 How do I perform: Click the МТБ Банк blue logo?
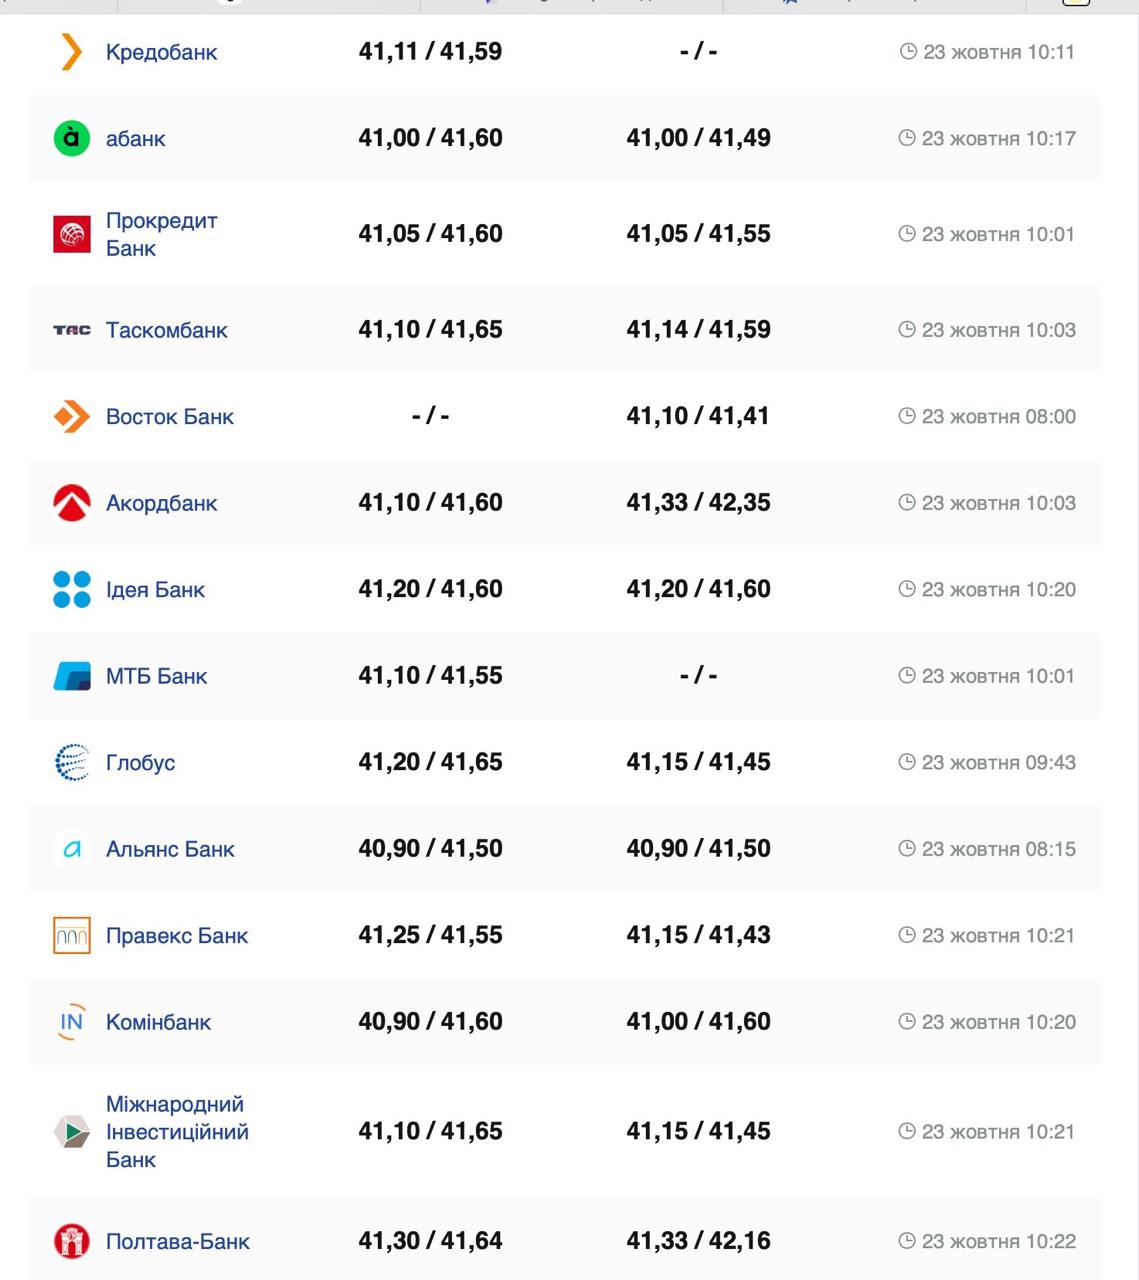71,676
